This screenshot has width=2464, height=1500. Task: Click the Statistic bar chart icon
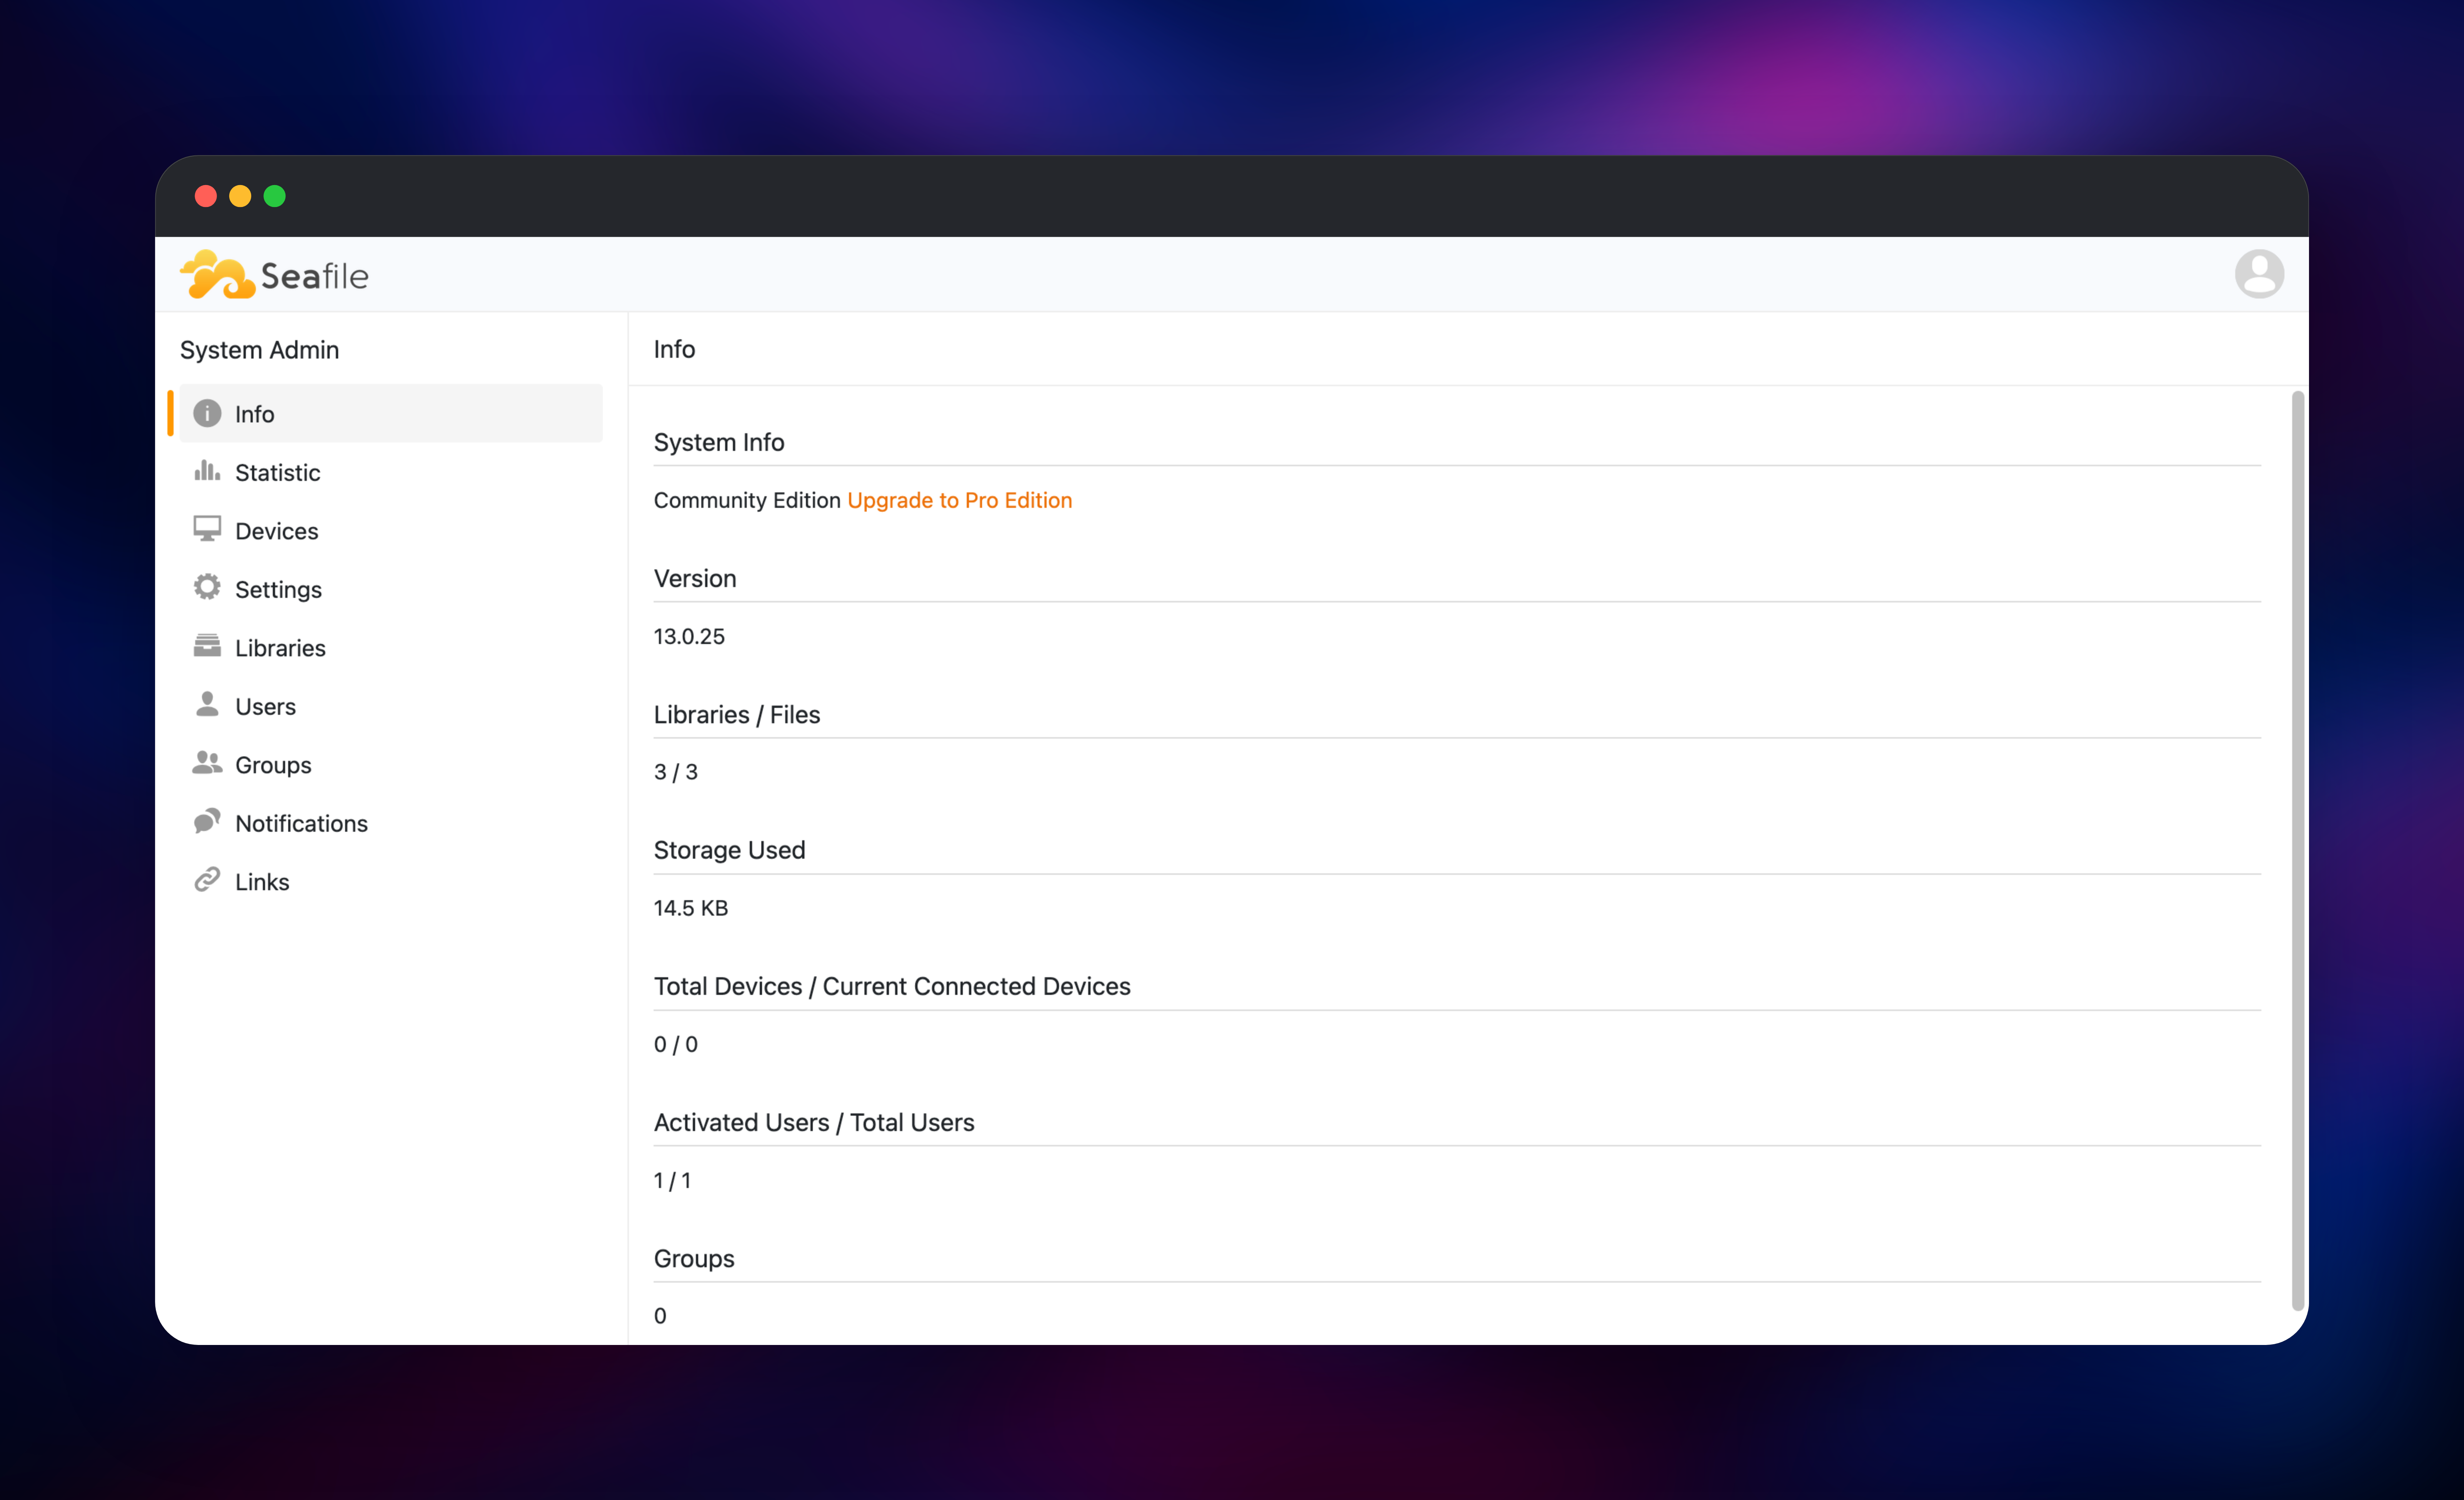click(x=207, y=471)
